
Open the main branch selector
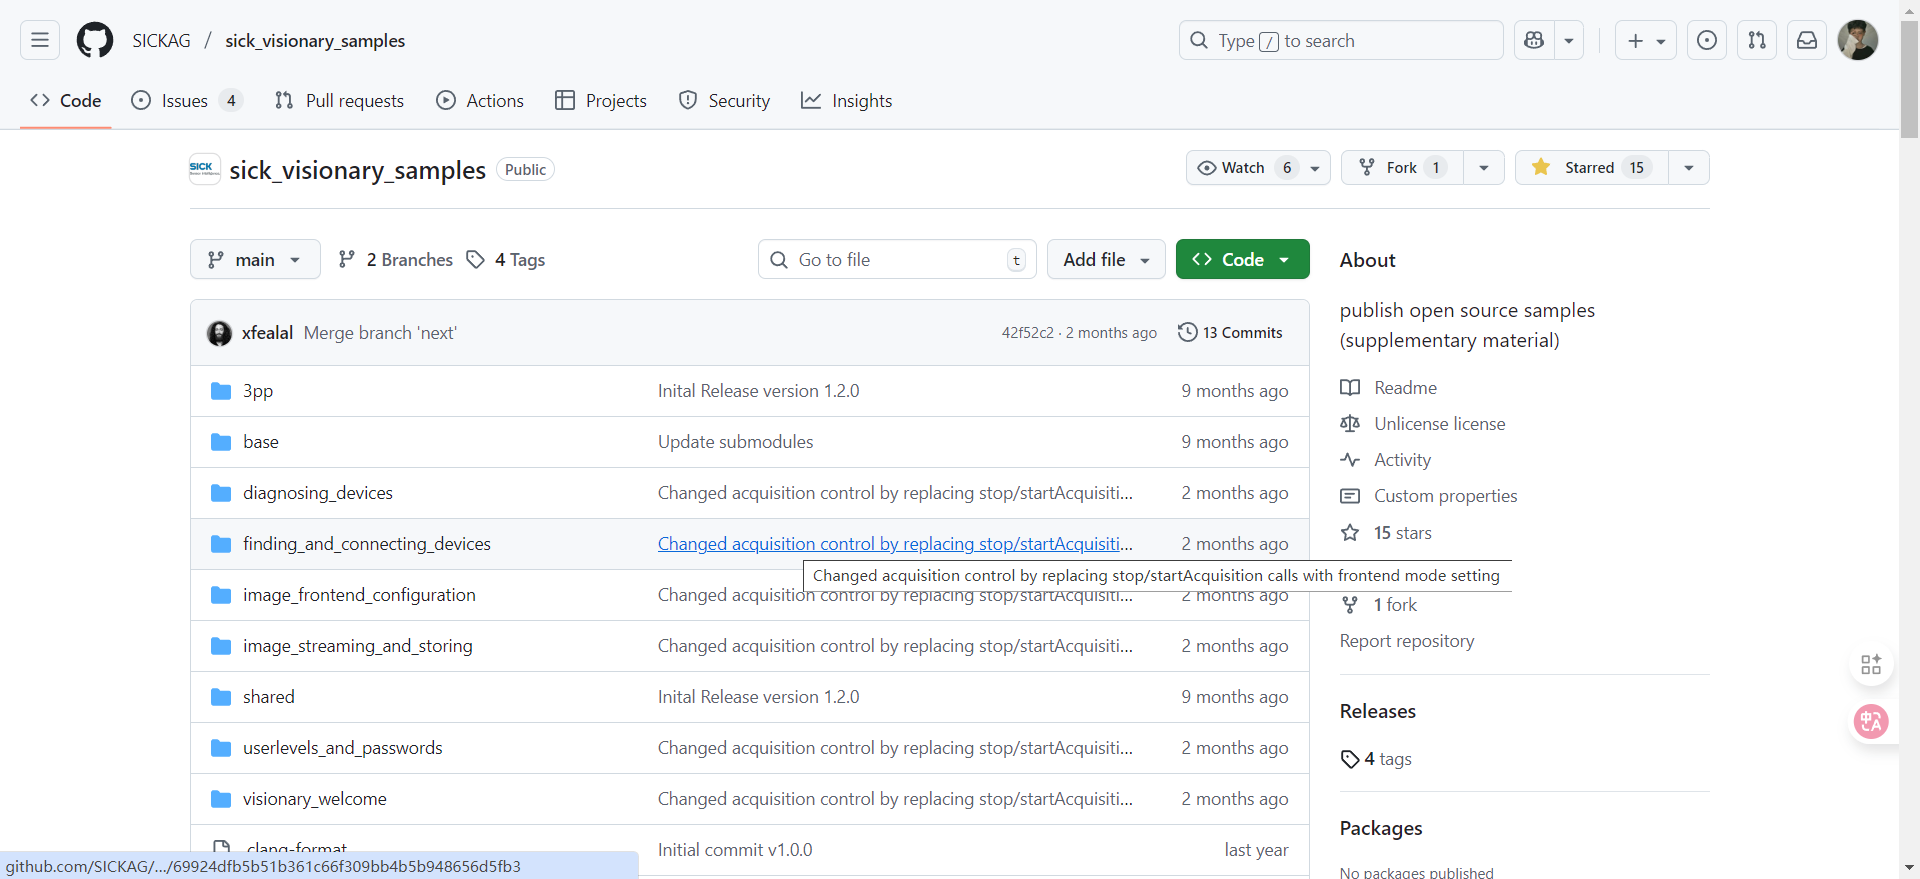(x=255, y=259)
